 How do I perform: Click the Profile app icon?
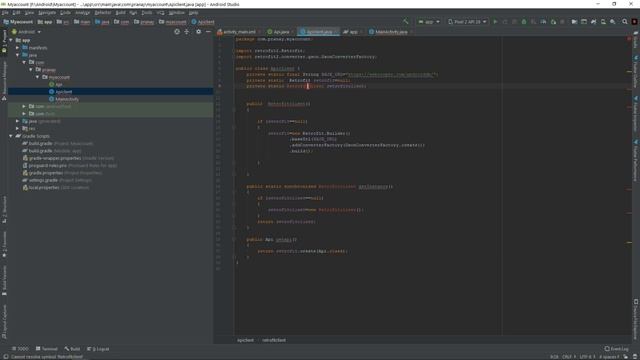point(543,22)
